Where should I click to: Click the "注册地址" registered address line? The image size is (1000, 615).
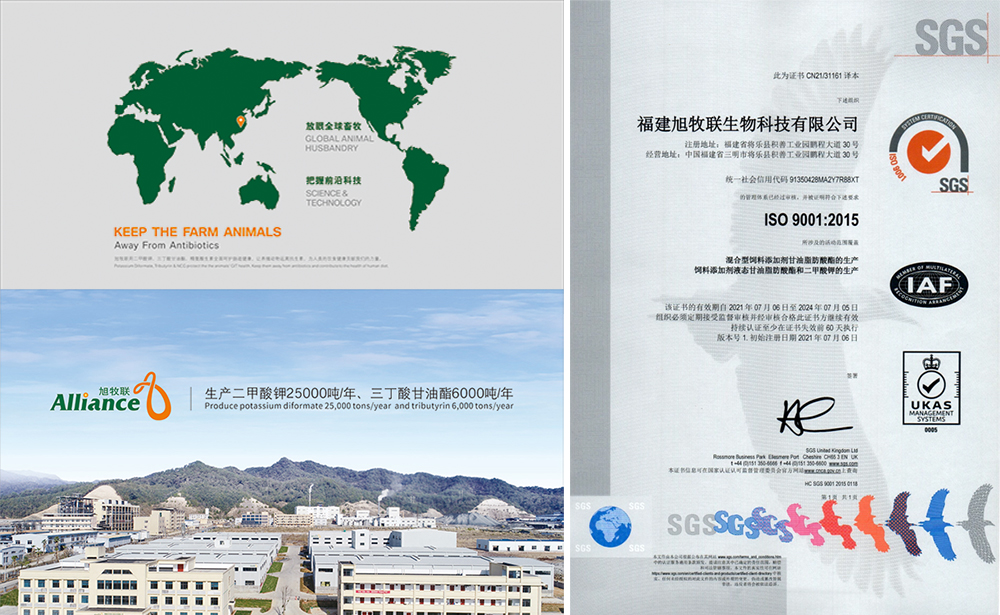click(772, 145)
